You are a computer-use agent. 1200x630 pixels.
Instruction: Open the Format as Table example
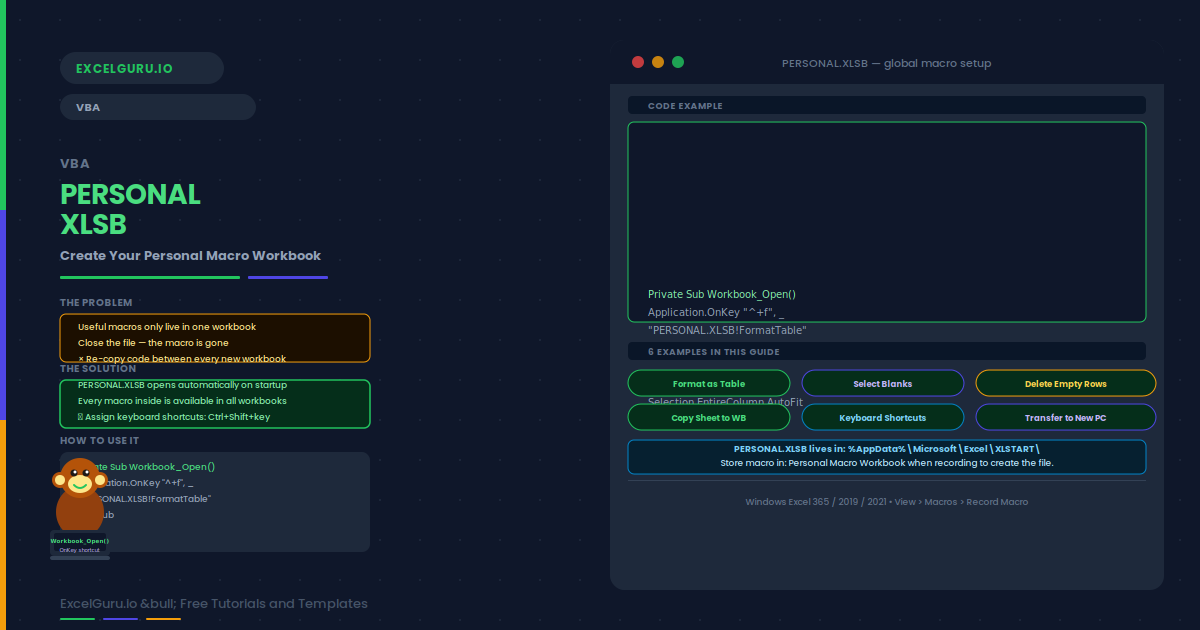click(709, 383)
